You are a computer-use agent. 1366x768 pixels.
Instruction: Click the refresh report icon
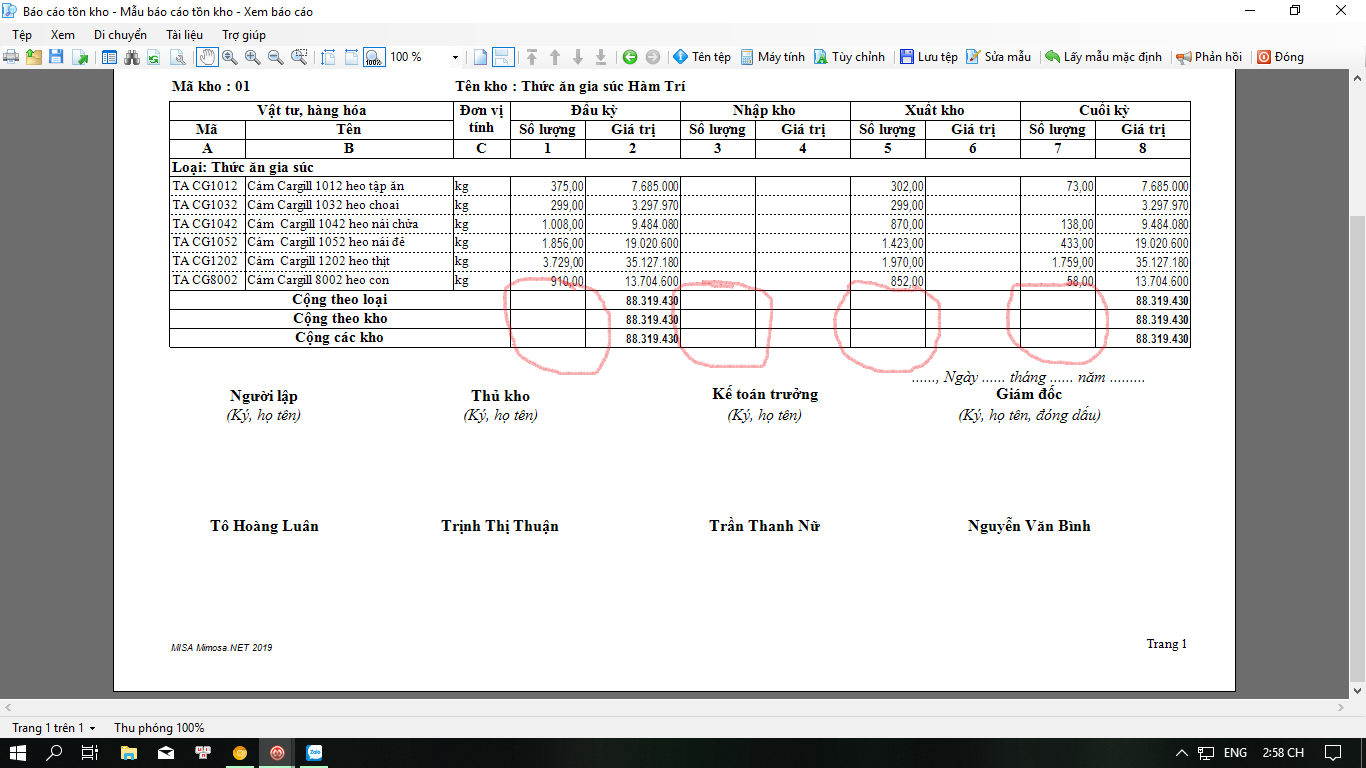[154, 57]
